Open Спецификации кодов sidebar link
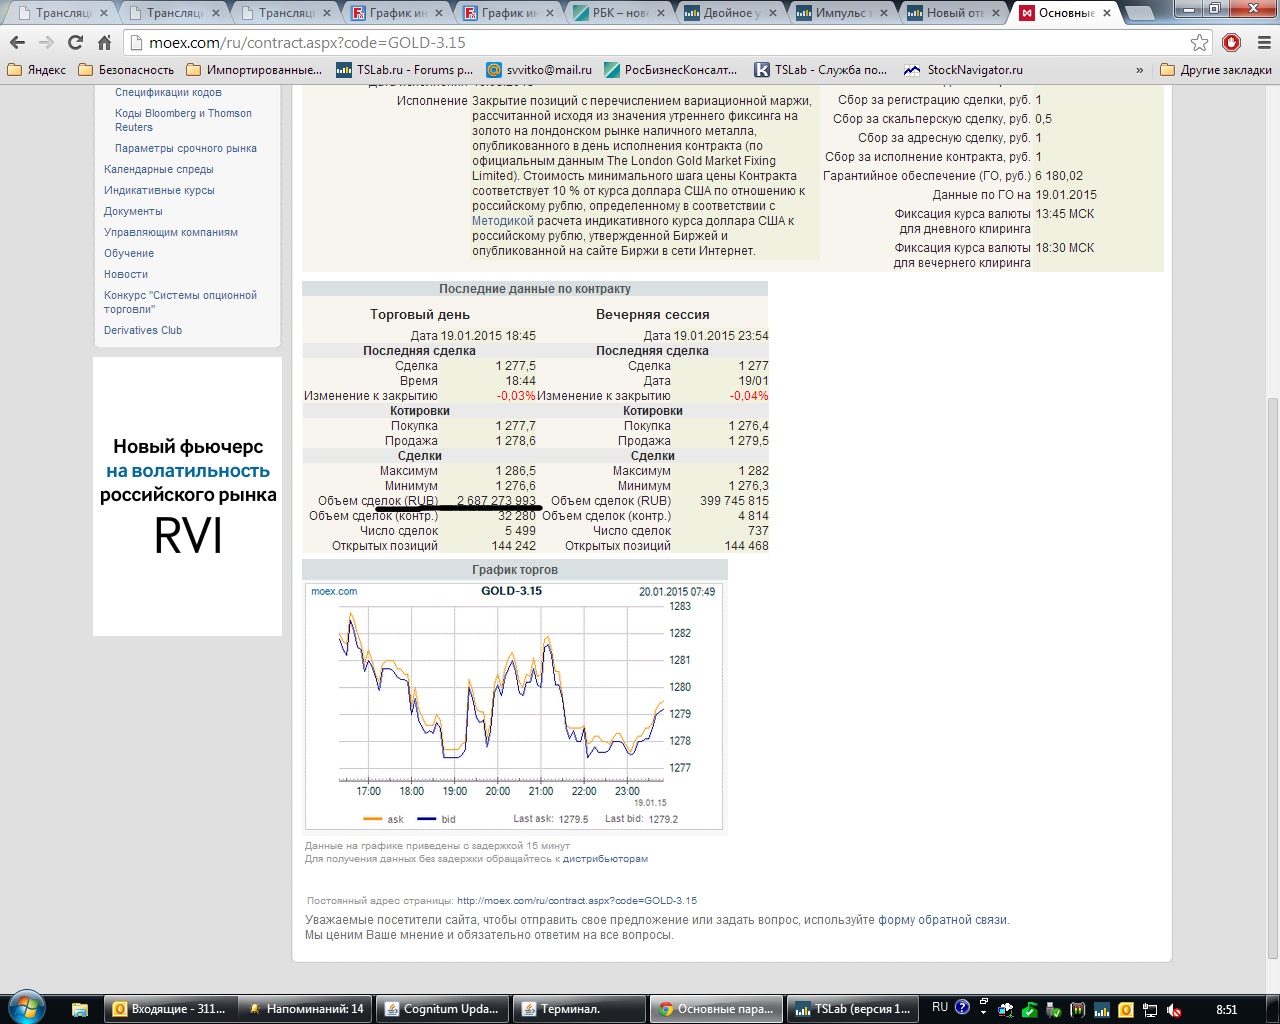Image resolution: width=1280 pixels, height=1024 pixels. point(168,92)
